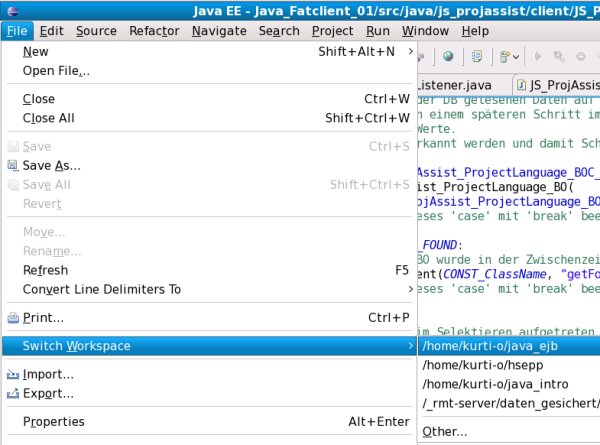Open the Navigate menu in menu bar

click(x=219, y=31)
